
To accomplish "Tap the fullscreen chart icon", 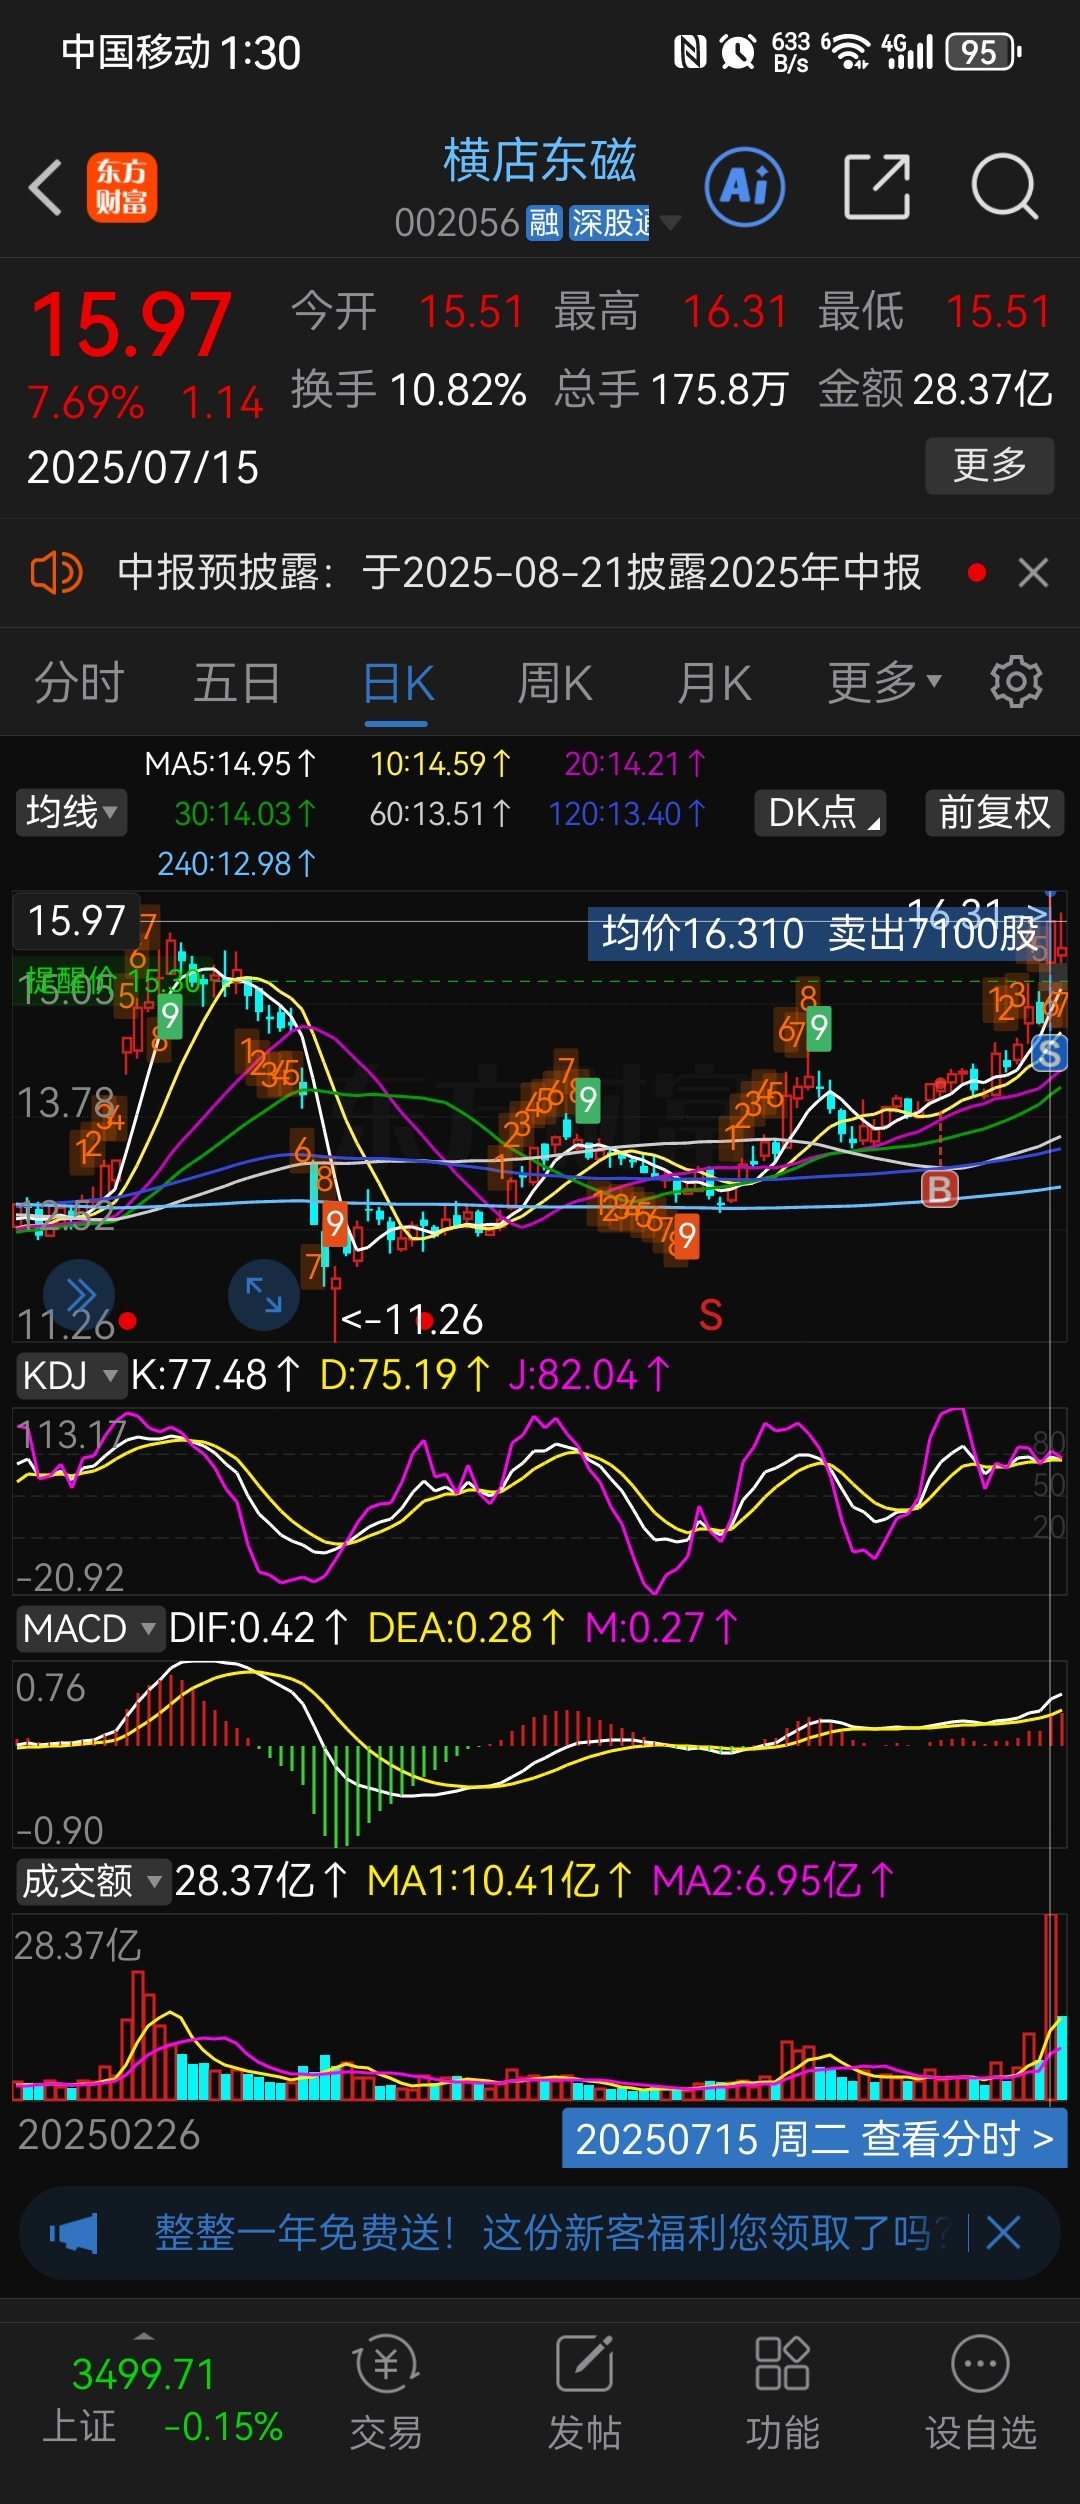I will [264, 1295].
